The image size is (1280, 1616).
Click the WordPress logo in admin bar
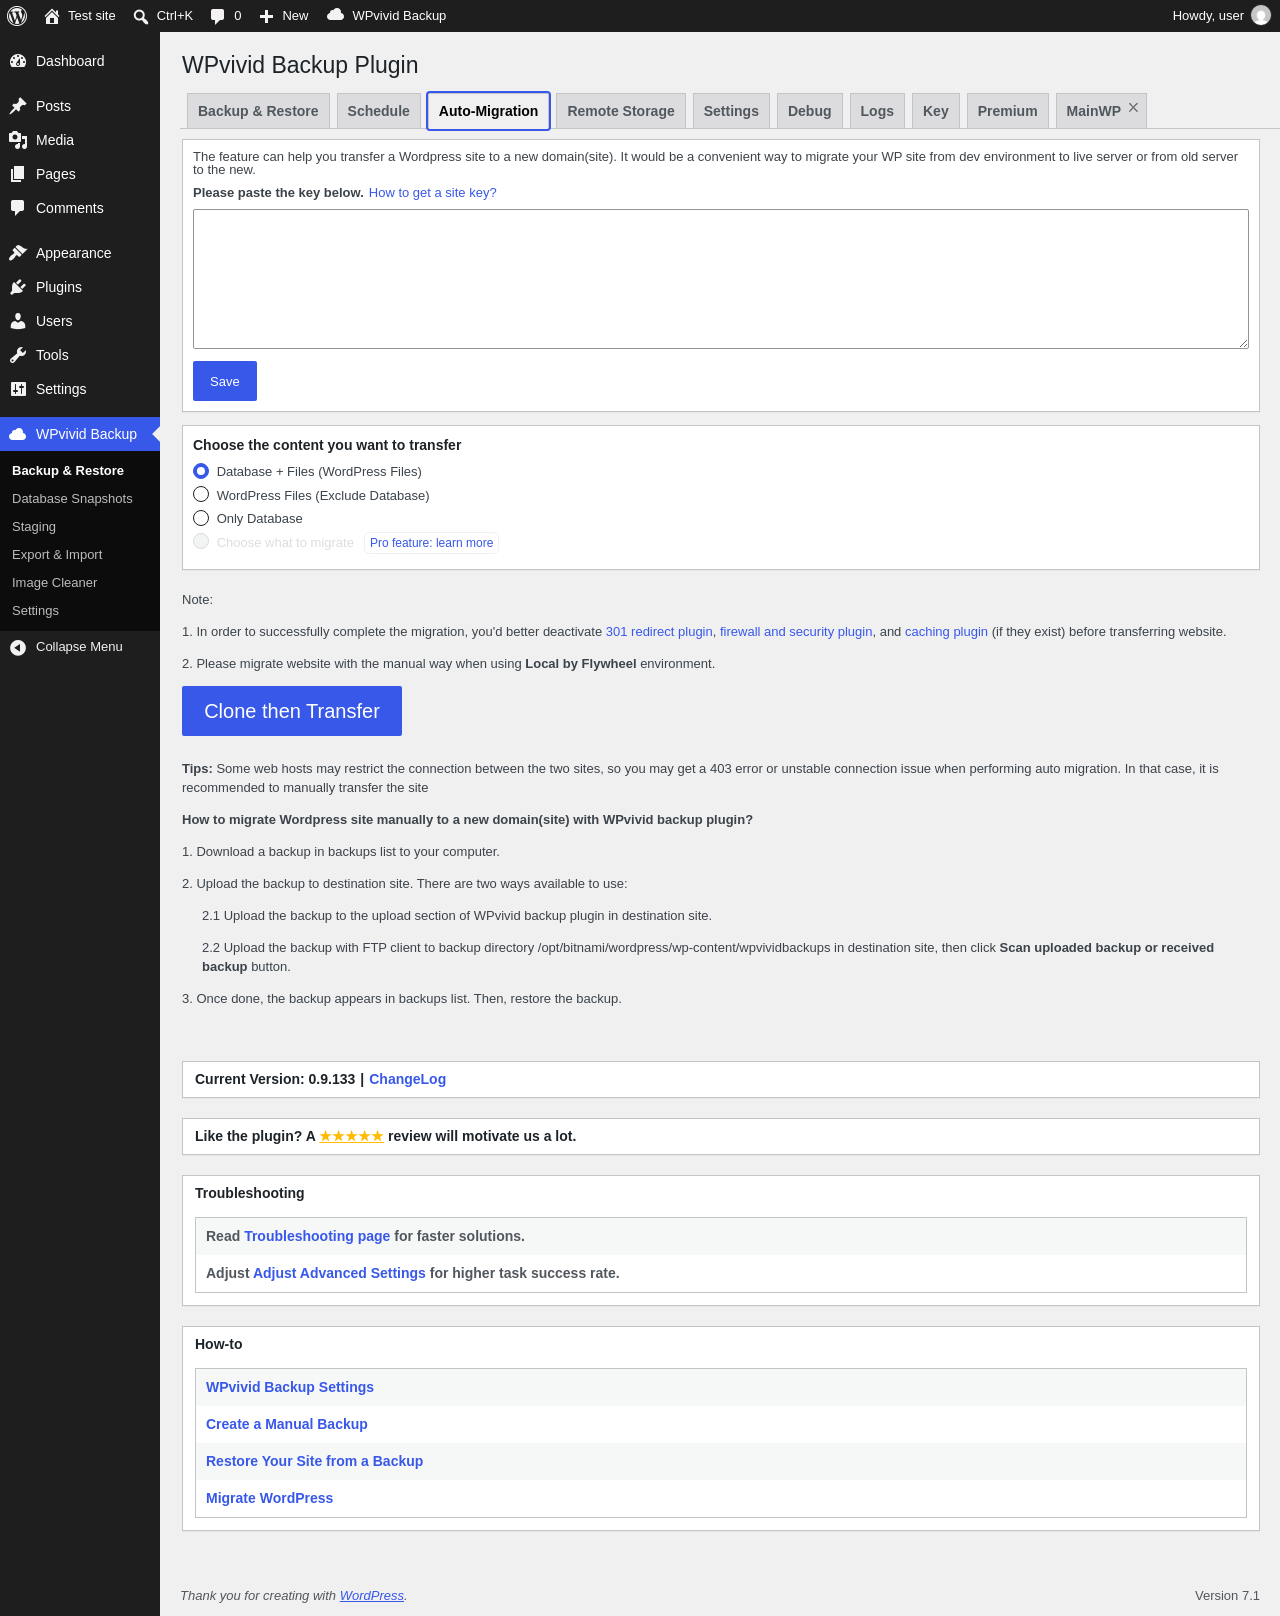[17, 16]
